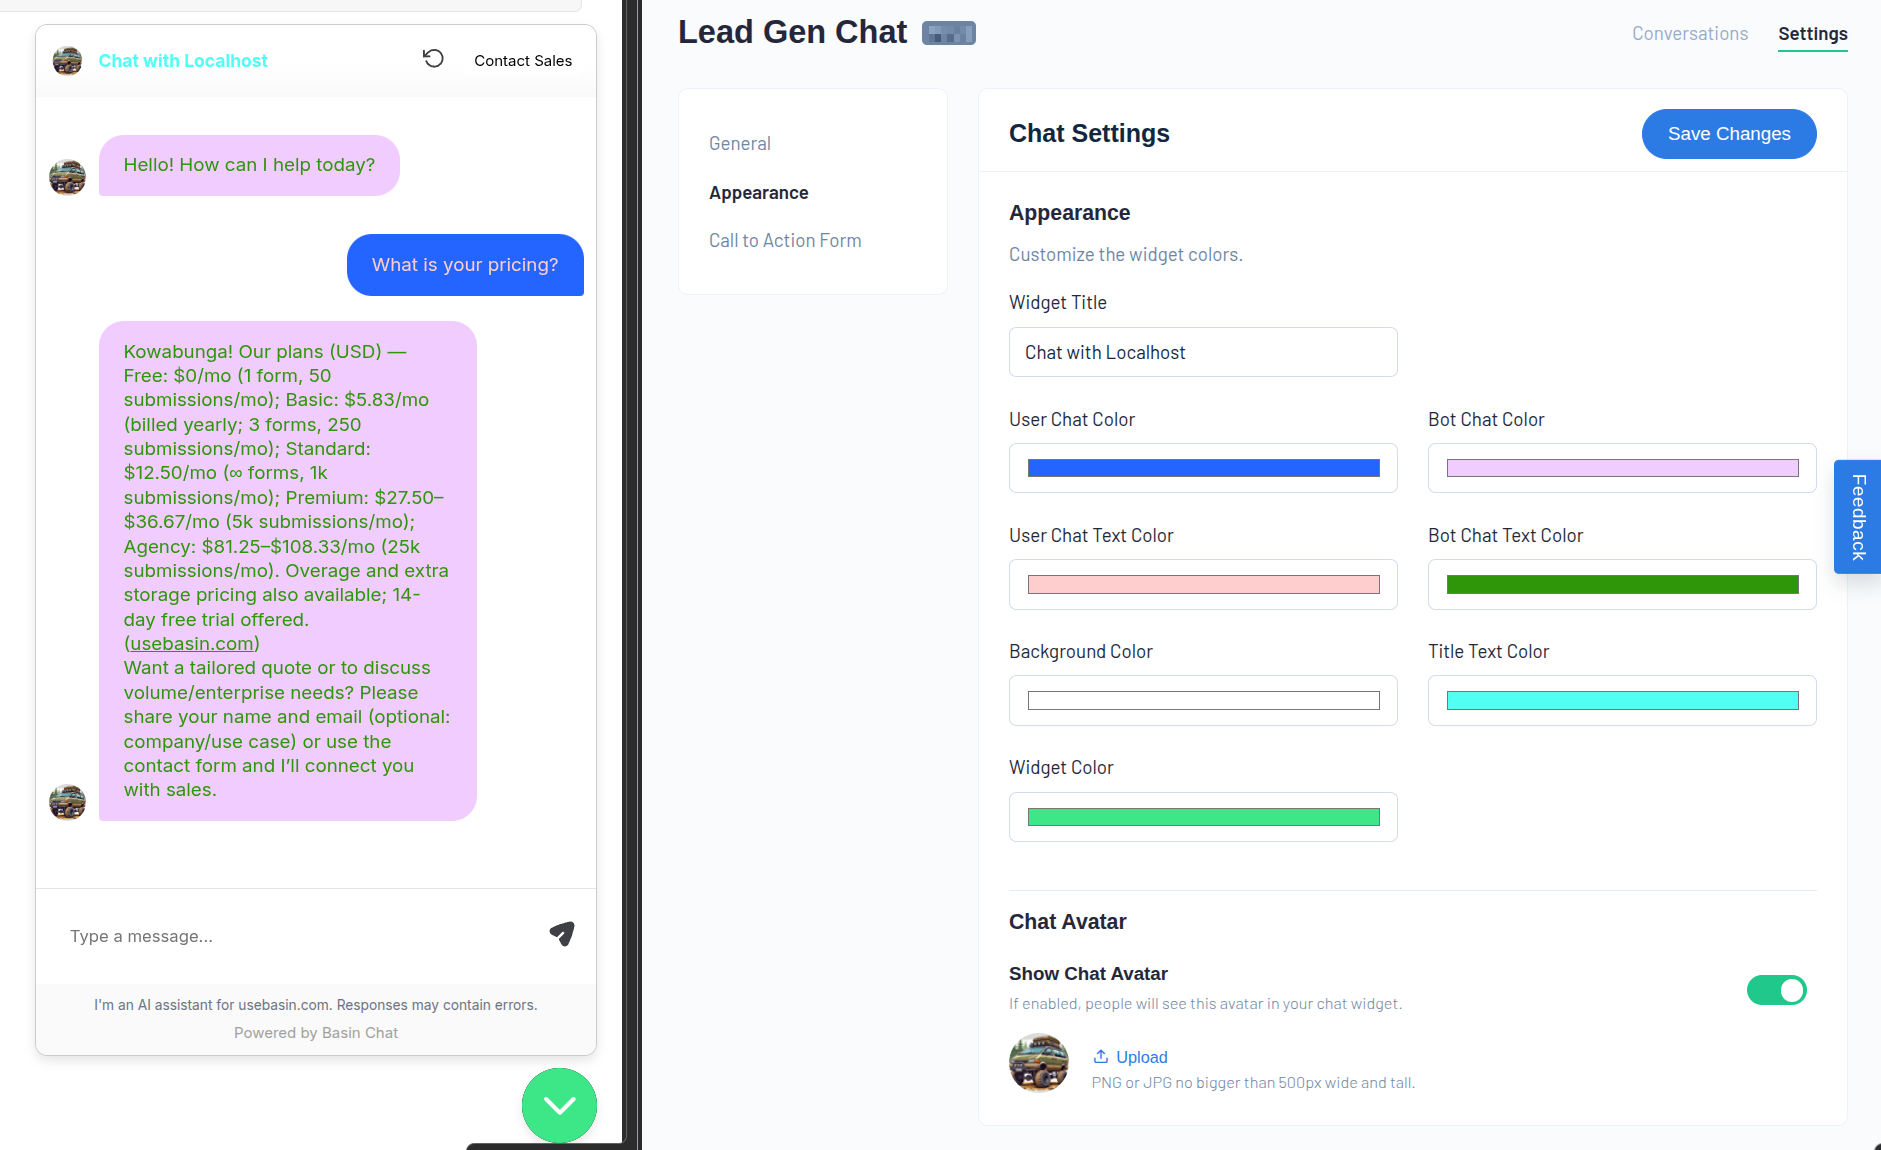The height and width of the screenshot is (1150, 1881).
Task: Open the User Chat Color blue swatch
Action: [1203, 468]
